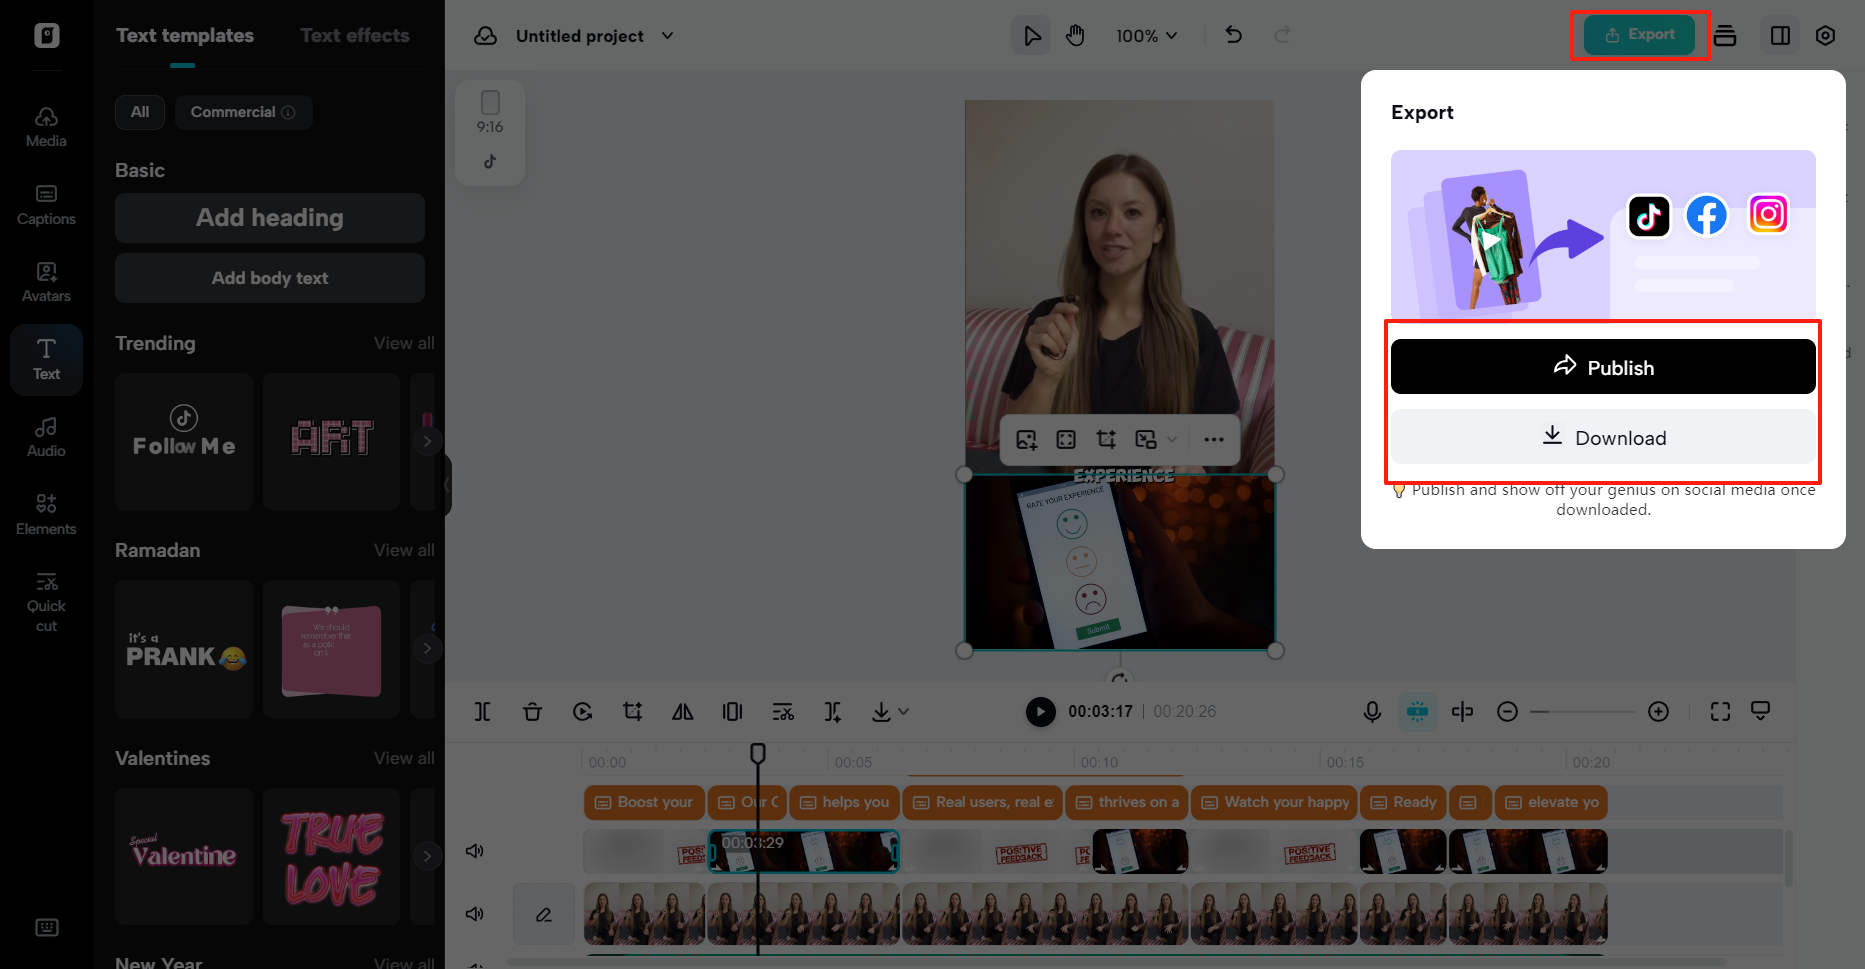Screen dimensions: 1865x969
Task: Open the Avatars panel
Action: [46, 279]
